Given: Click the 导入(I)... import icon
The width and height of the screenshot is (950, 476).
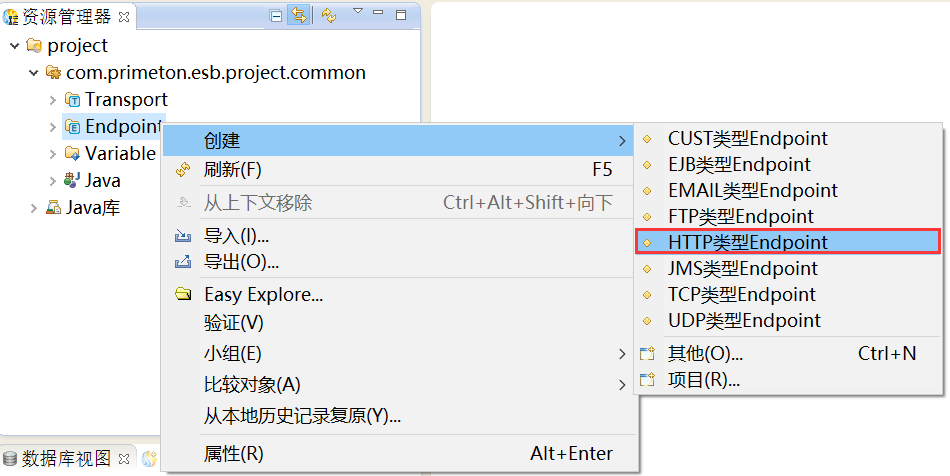Looking at the screenshot, I should point(182,236).
